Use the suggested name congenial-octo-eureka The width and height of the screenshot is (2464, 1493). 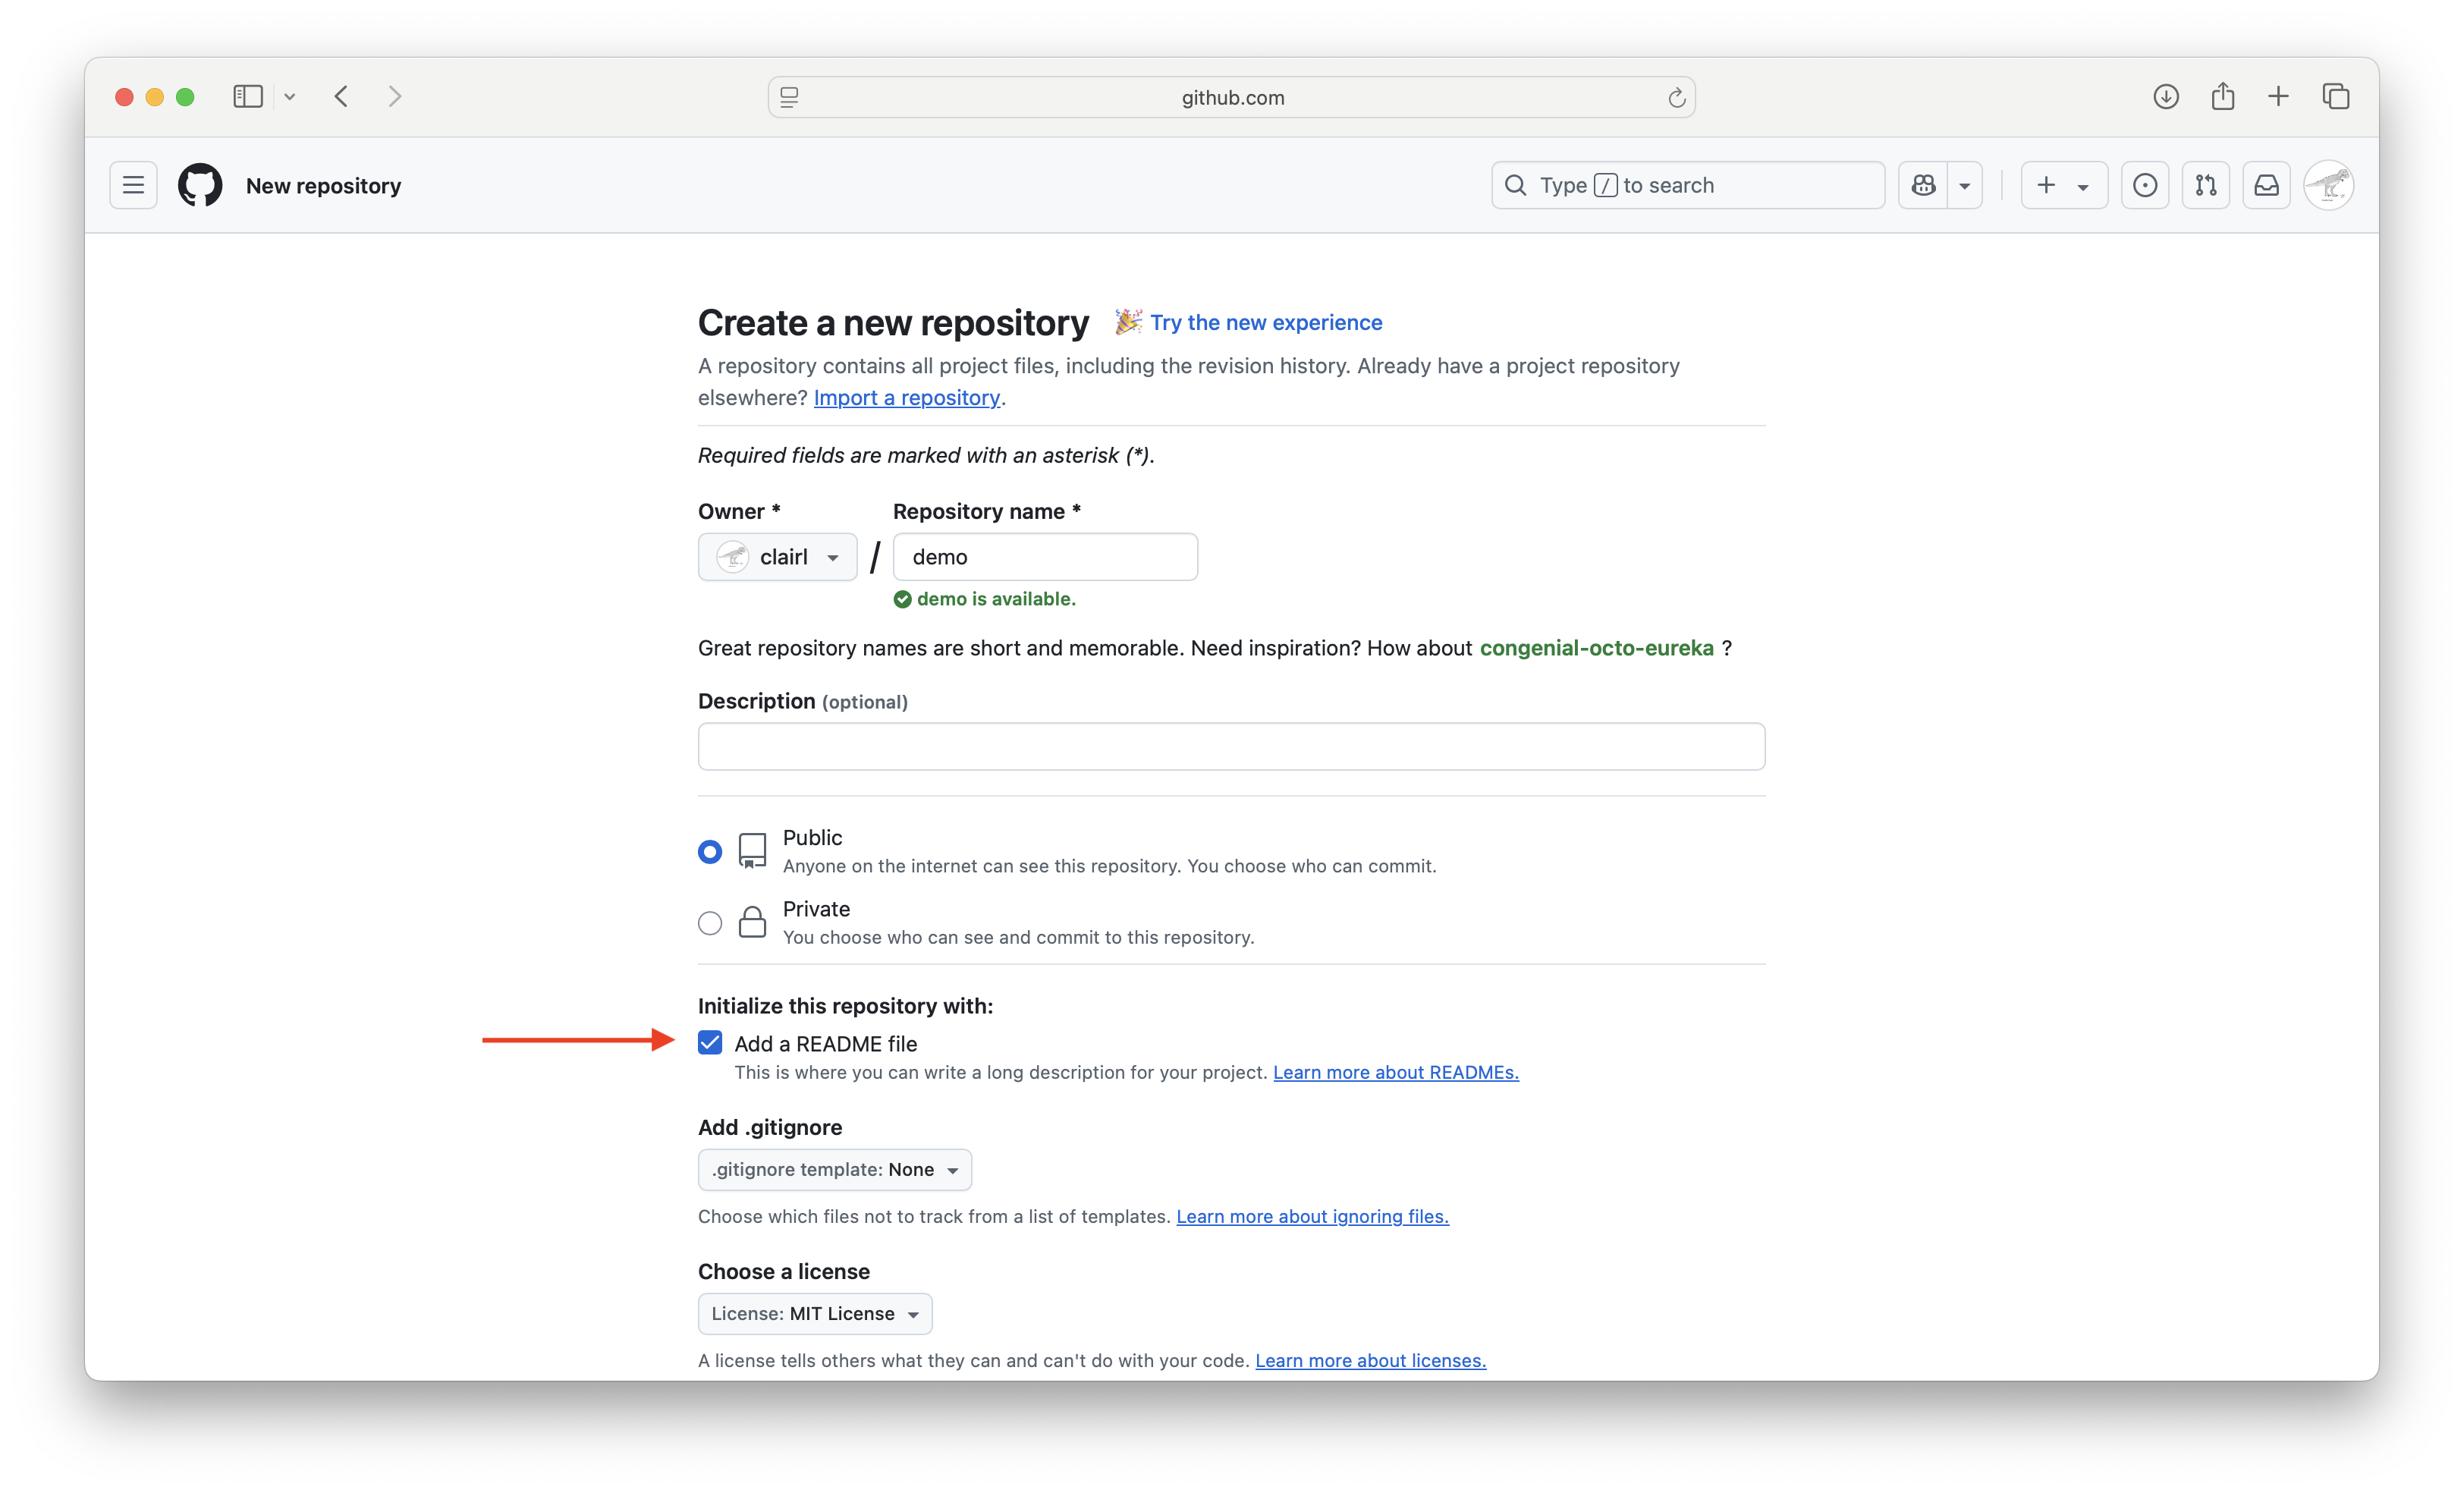coord(1596,648)
